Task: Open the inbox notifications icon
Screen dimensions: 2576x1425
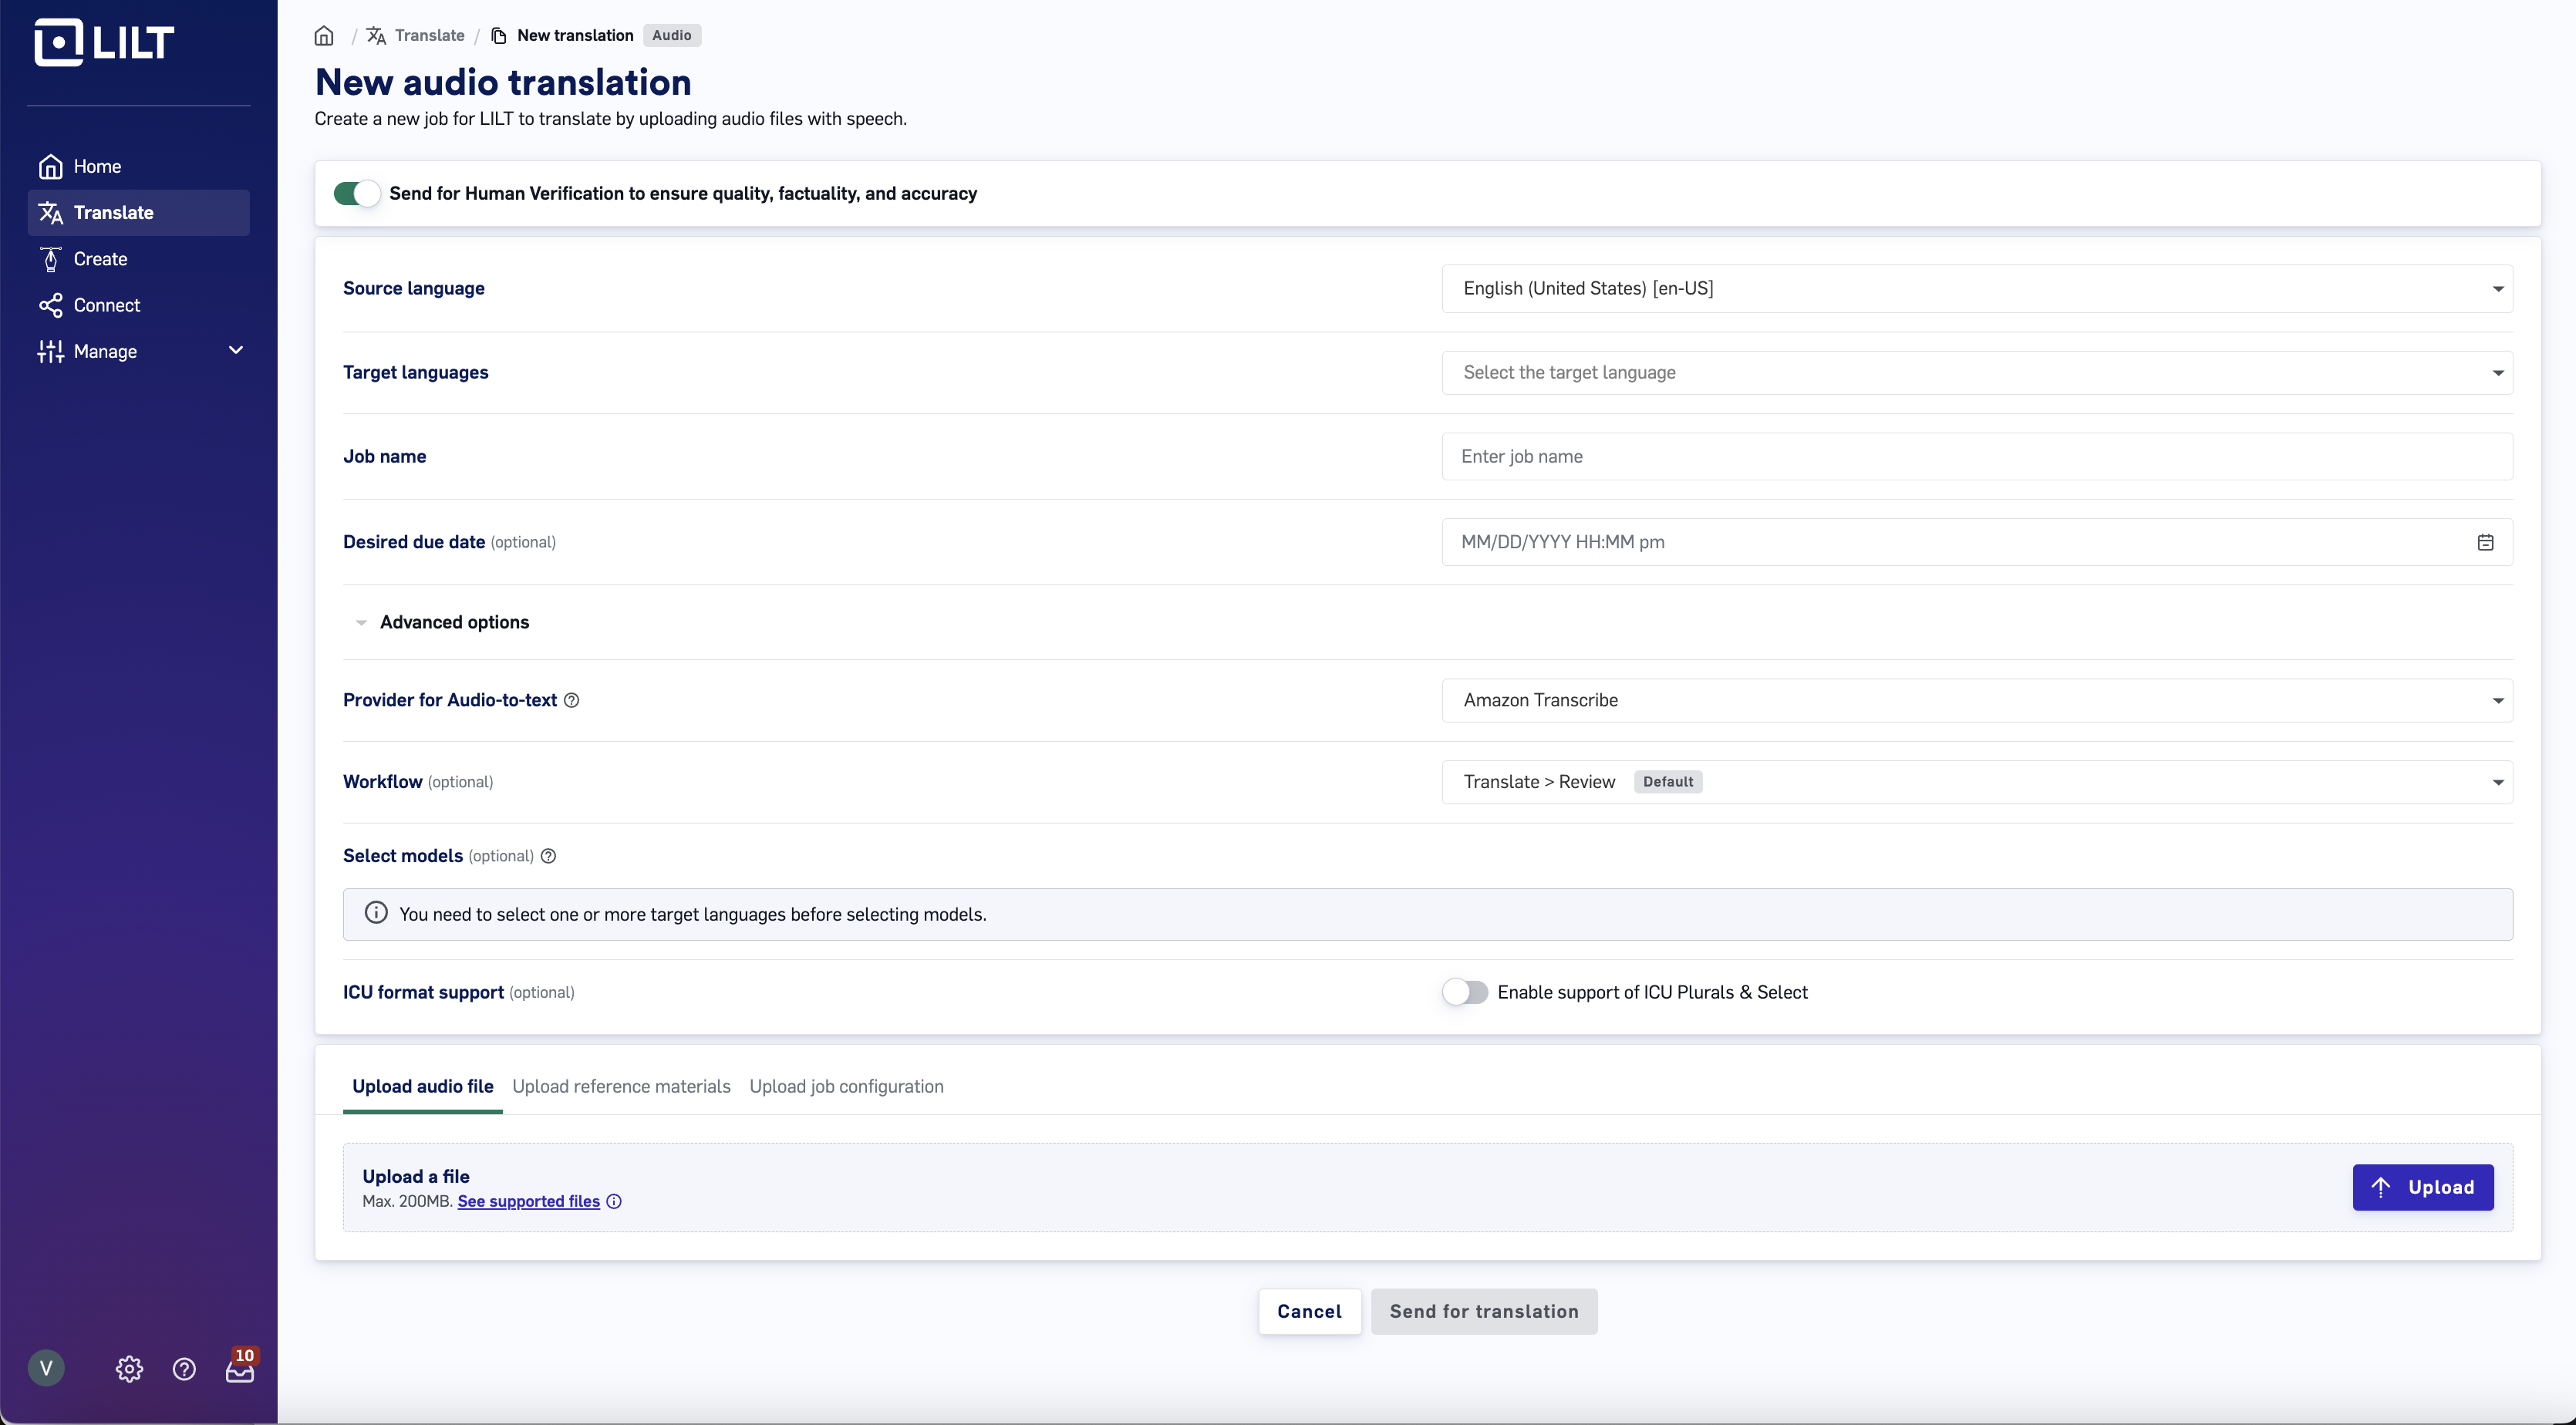Action: 240,1369
